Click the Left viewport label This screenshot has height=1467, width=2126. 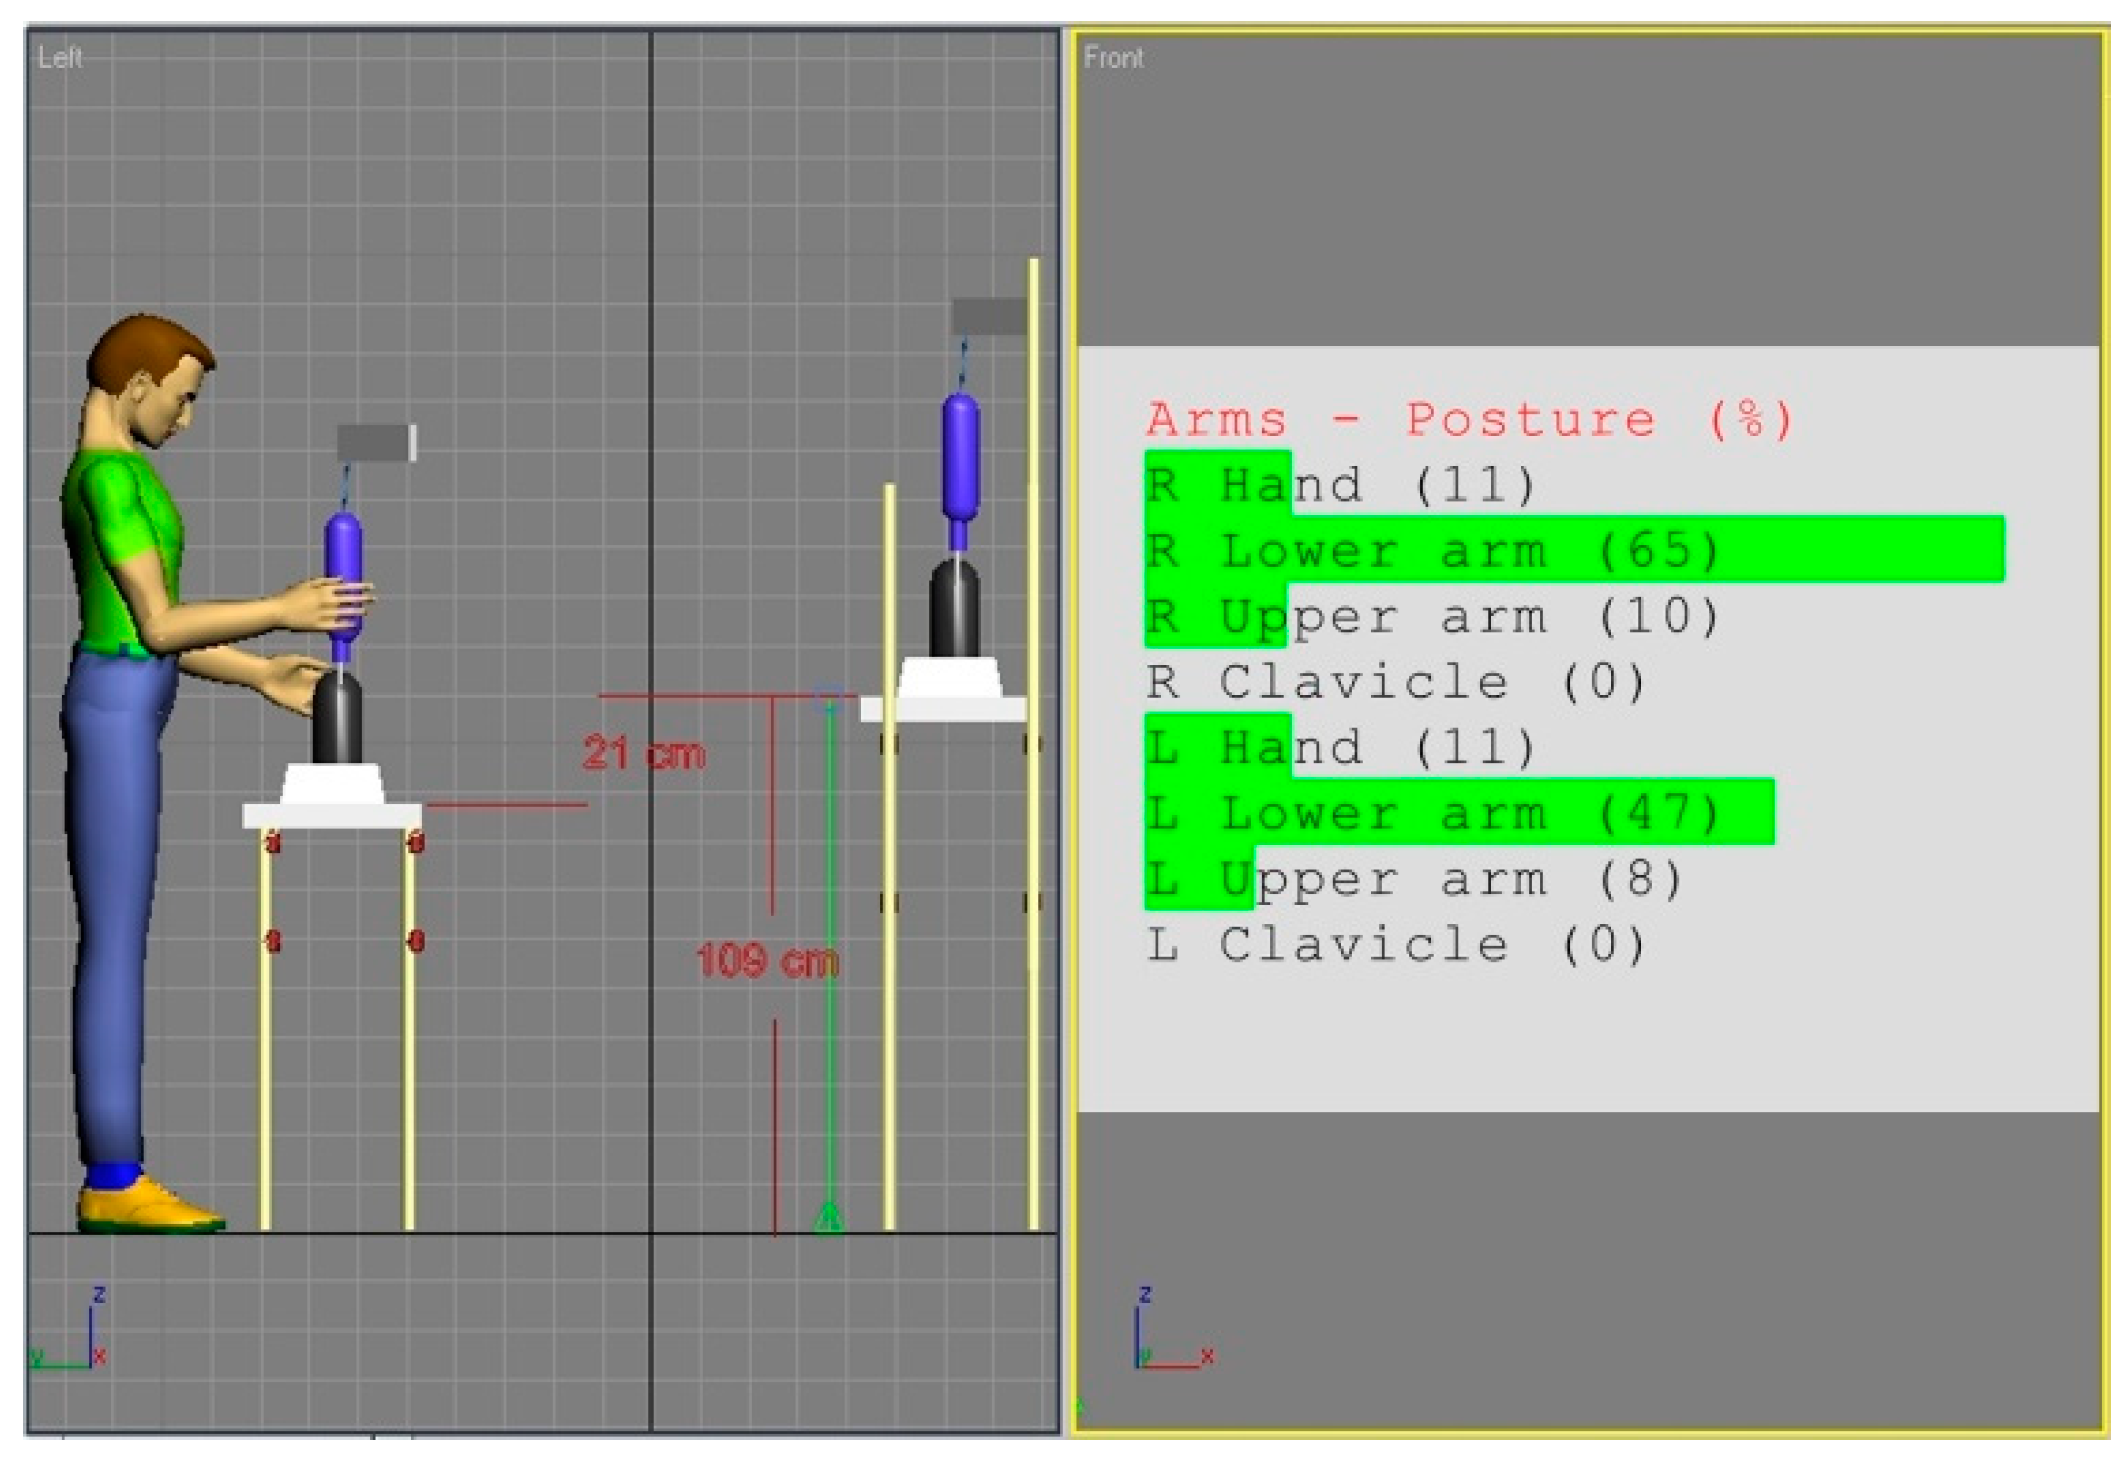59,57
